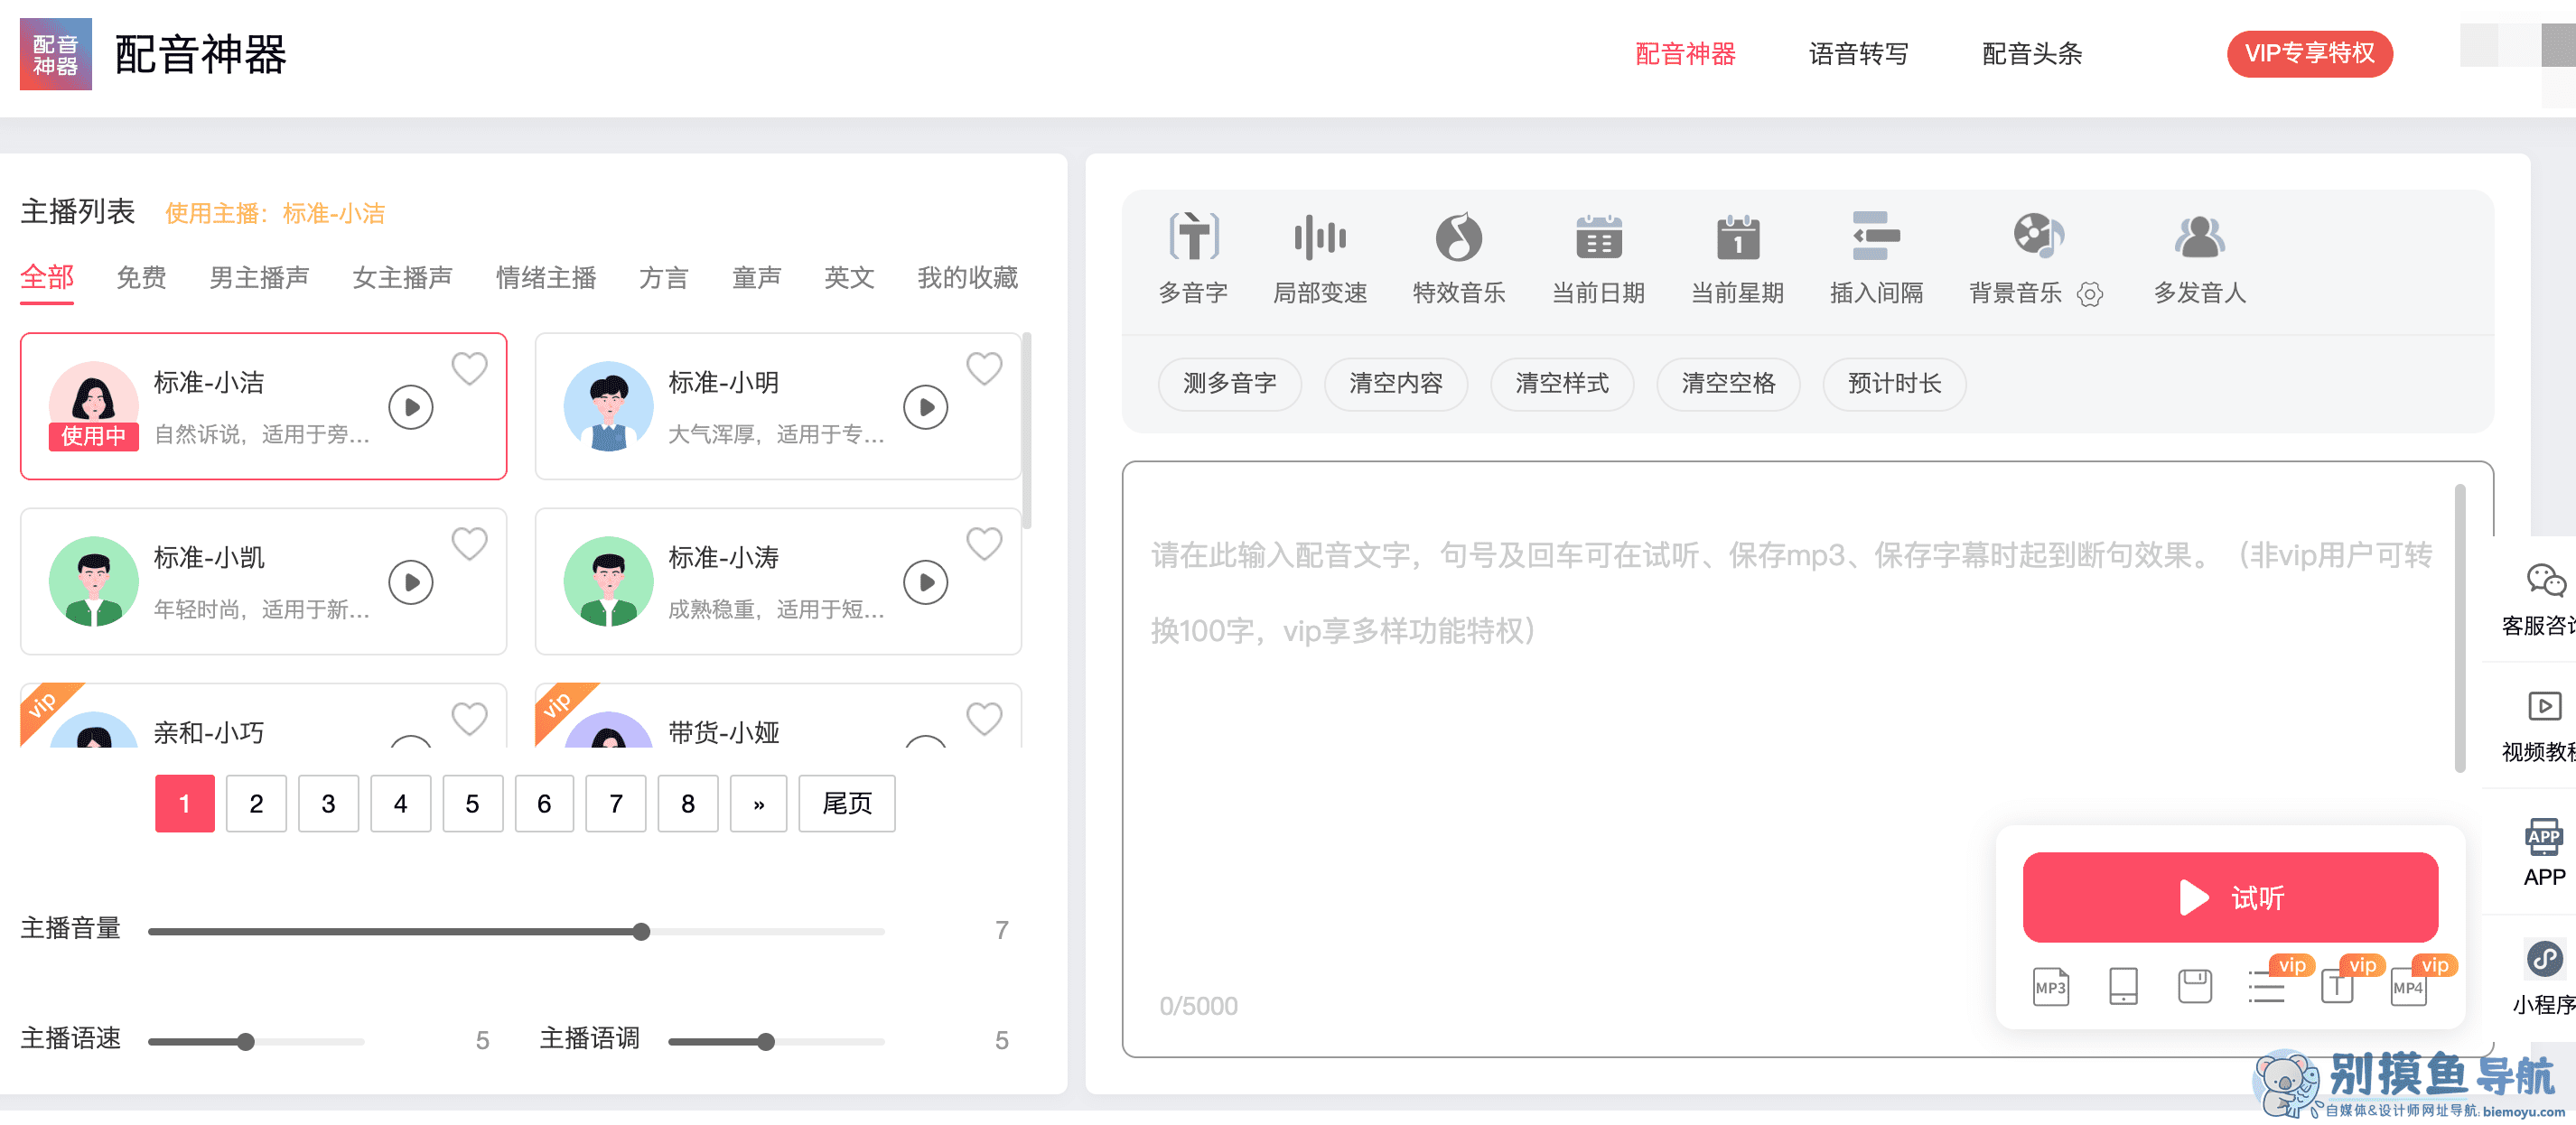
Task: Favorite voice 标准-小洁 with heart toggle
Action: [x=470, y=368]
